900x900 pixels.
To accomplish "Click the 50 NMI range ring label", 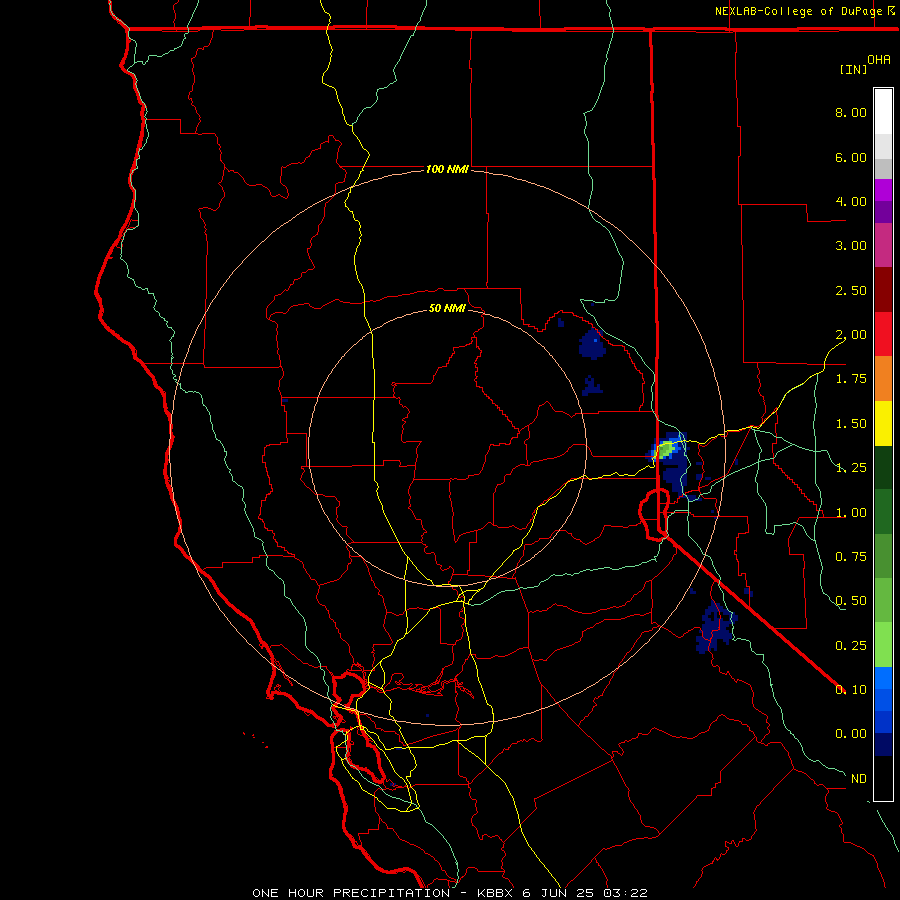I will pyautogui.click(x=447, y=308).
